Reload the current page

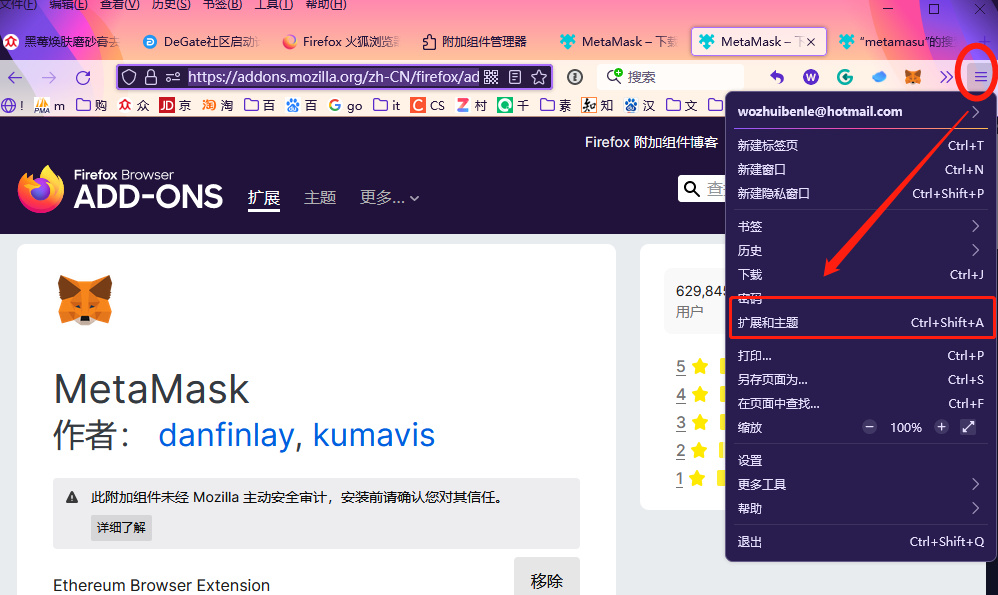click(x=83, y=78)
